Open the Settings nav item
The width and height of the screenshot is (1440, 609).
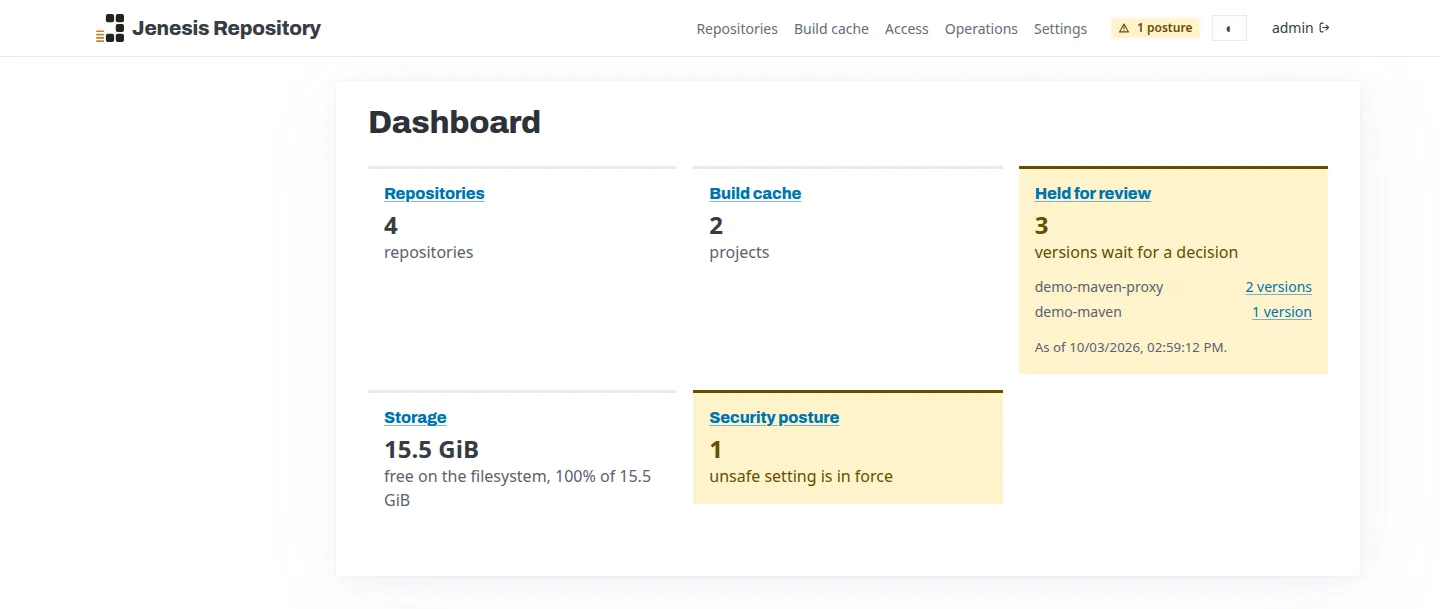coord(1060,29)
